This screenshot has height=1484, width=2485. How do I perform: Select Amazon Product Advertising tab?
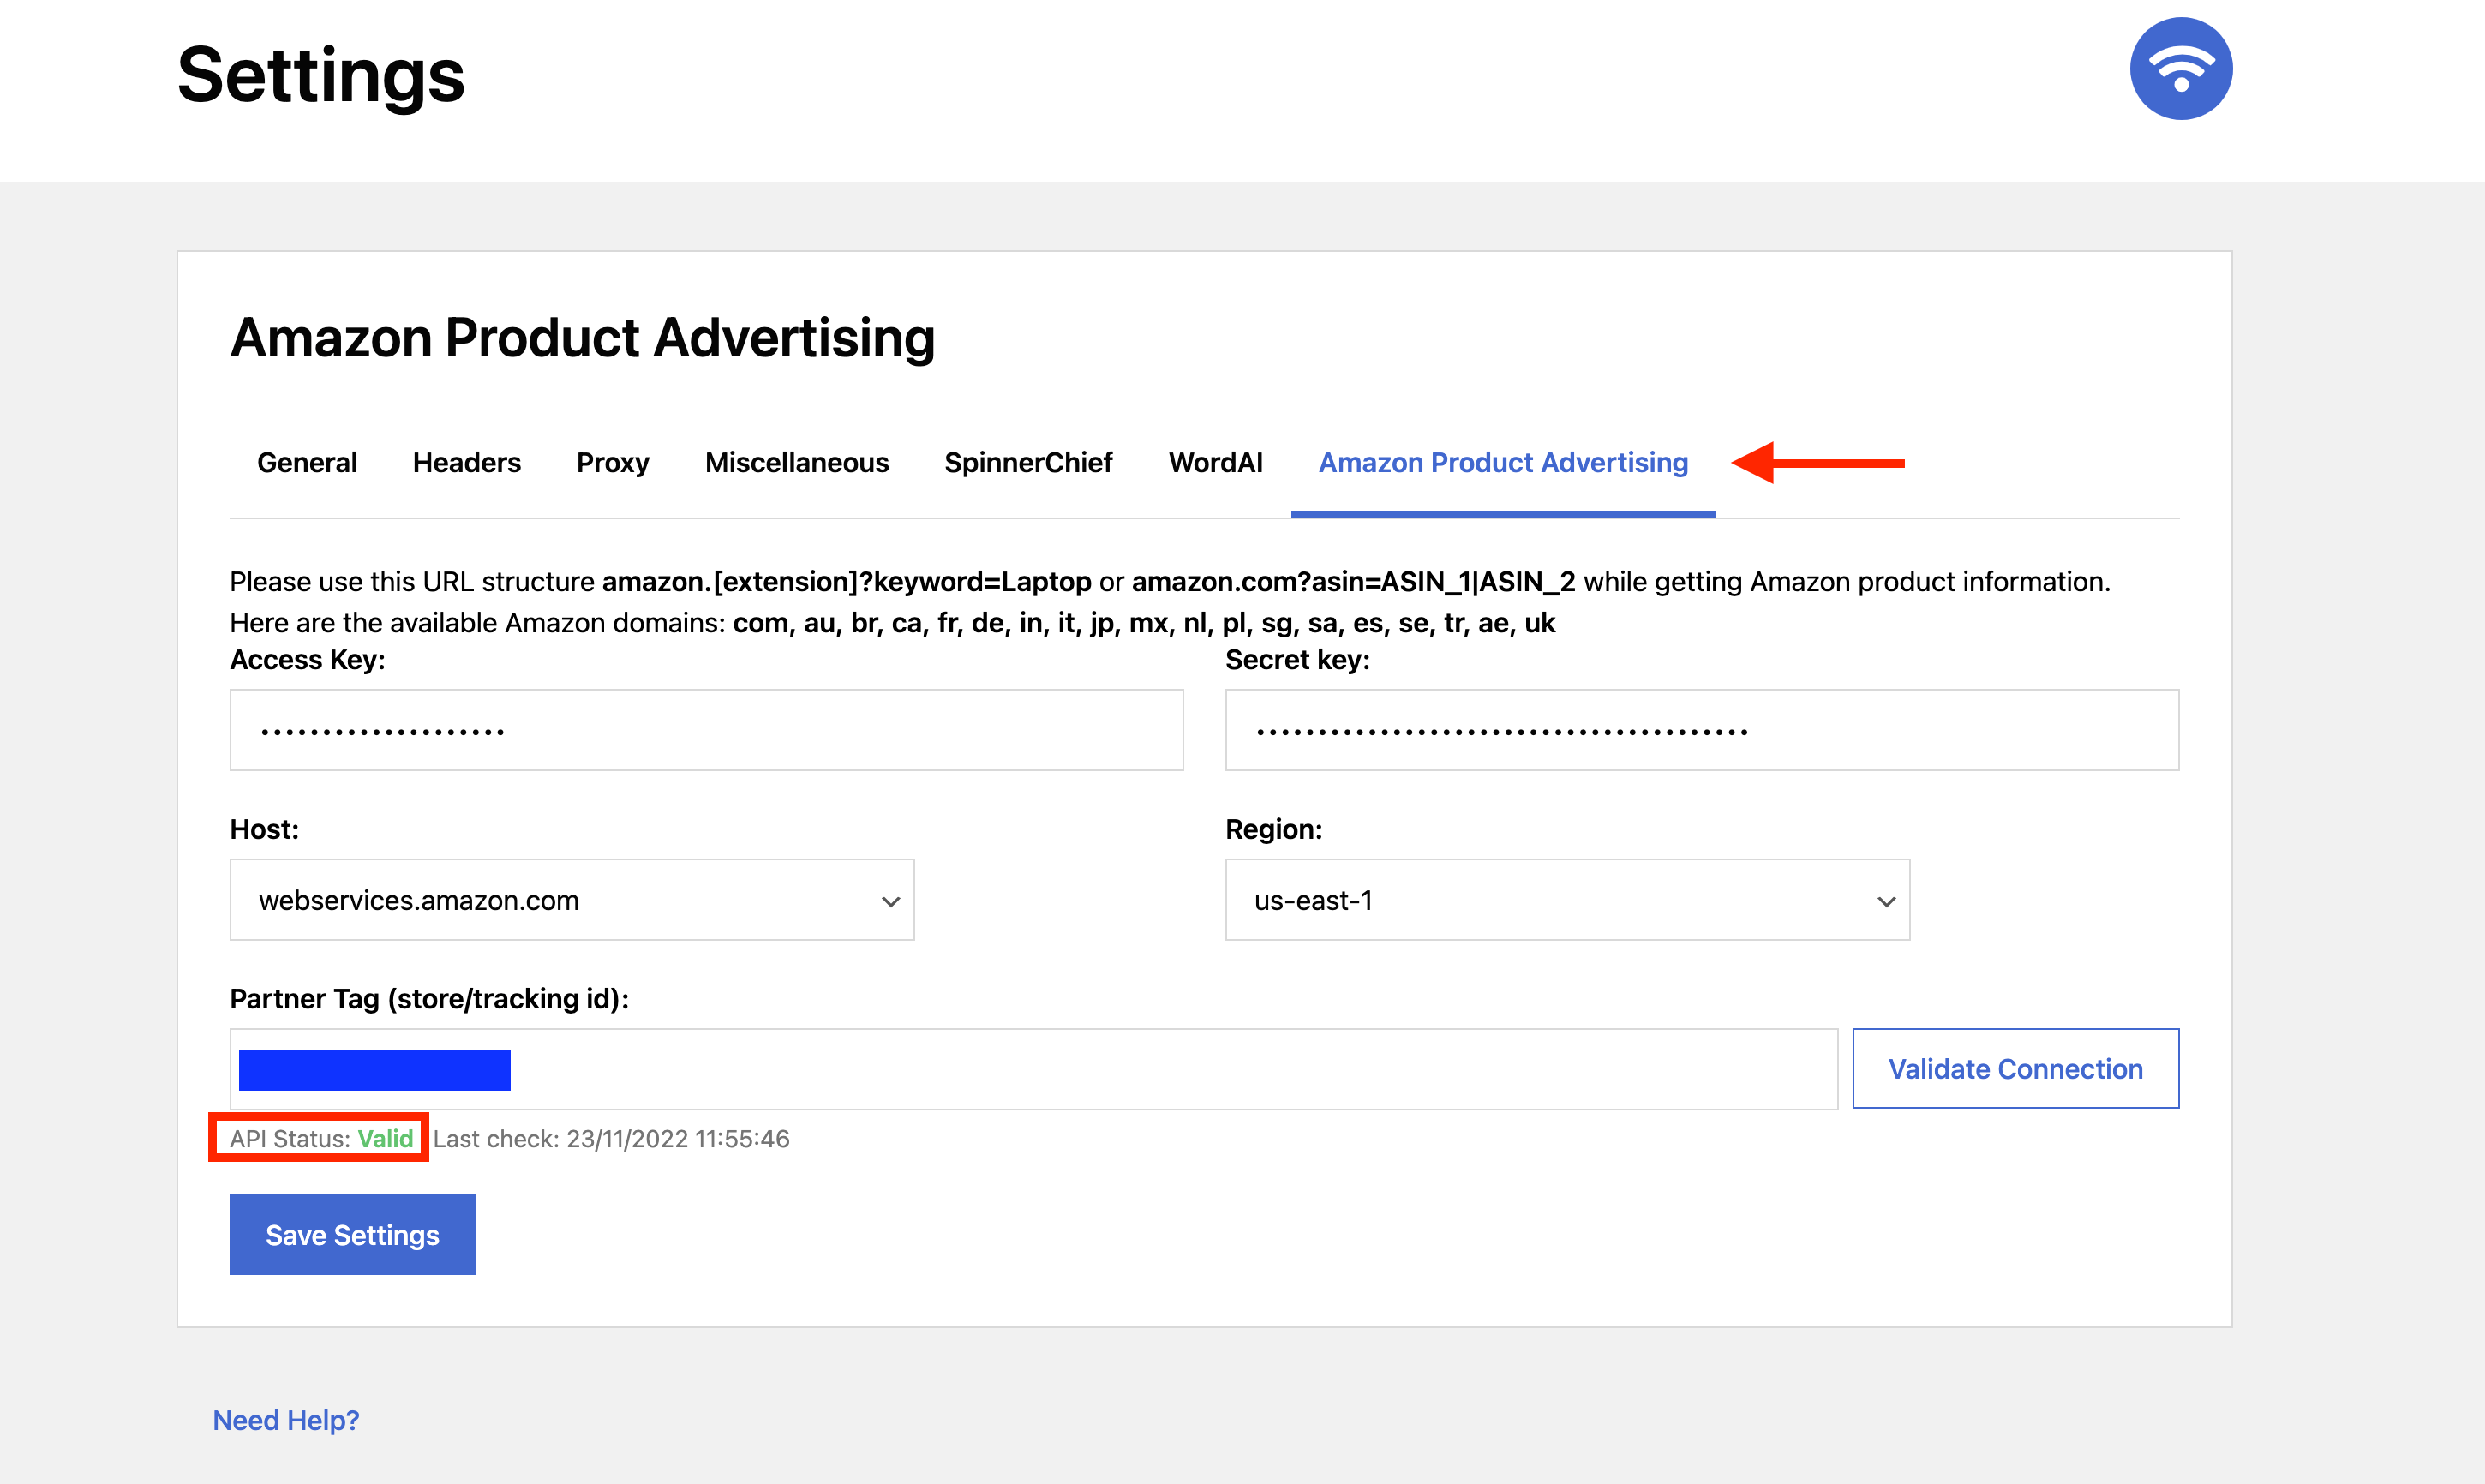pyautogui.click(x=1502, y=462)
